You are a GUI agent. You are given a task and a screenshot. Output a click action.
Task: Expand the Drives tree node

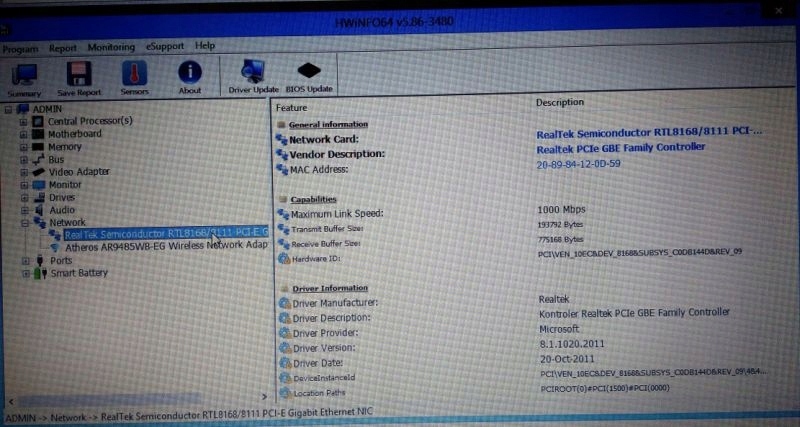click(24, 197)
